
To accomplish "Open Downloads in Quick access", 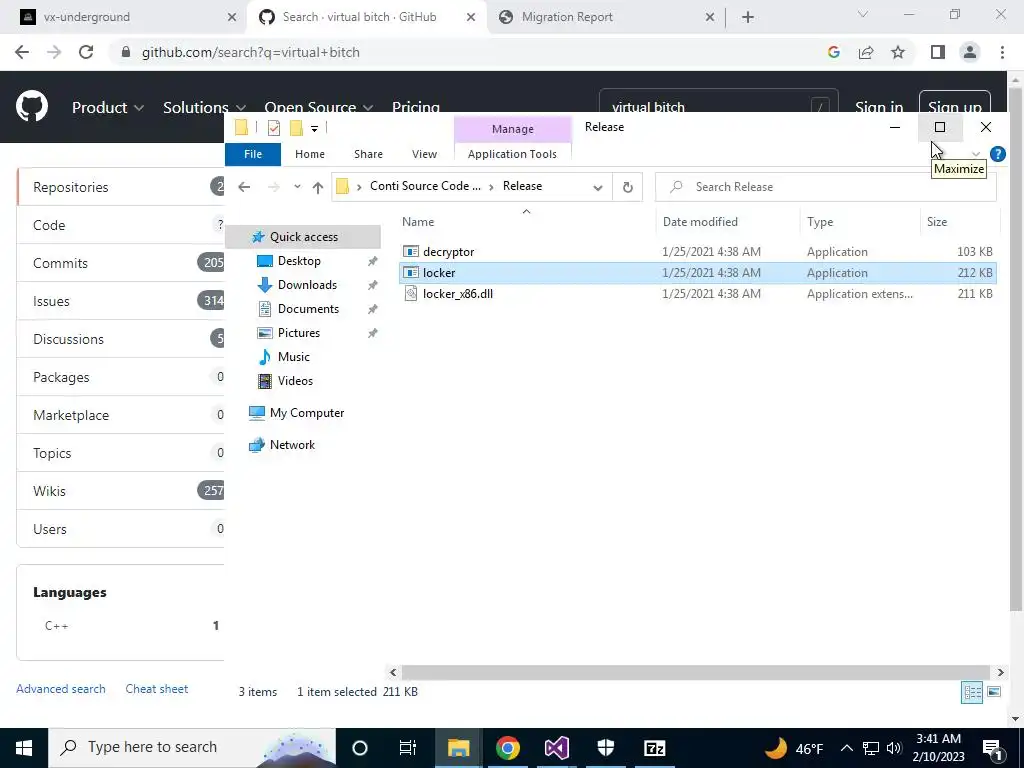I will pos(307,285).
